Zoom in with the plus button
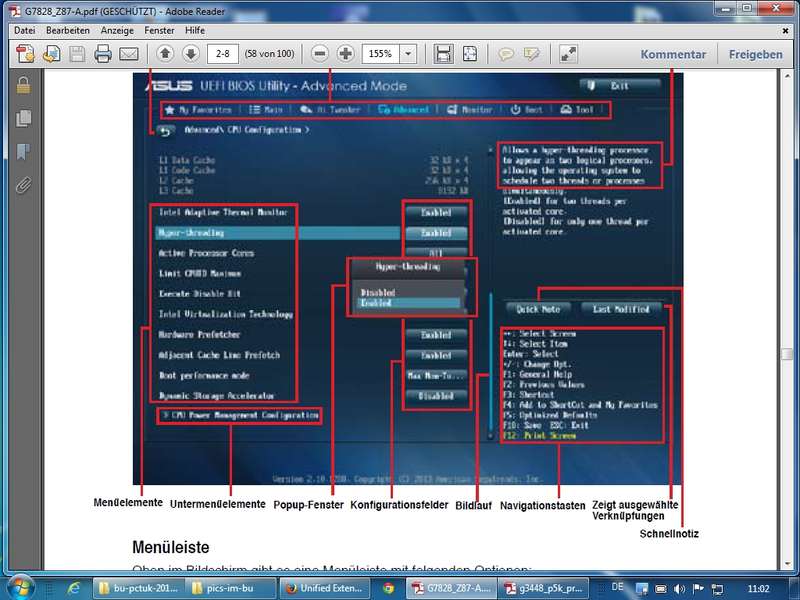The height and width of the screenshot is (600, 800). 345,54
